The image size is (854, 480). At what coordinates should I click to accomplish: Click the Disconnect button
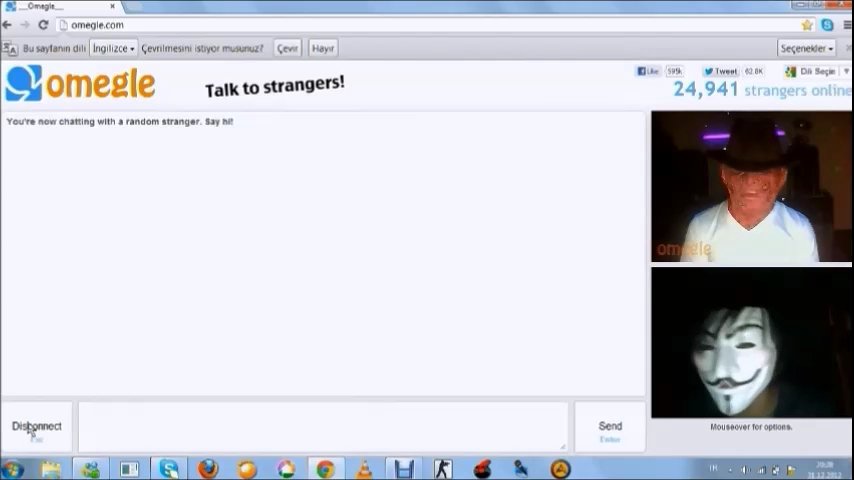click(36, 428)
